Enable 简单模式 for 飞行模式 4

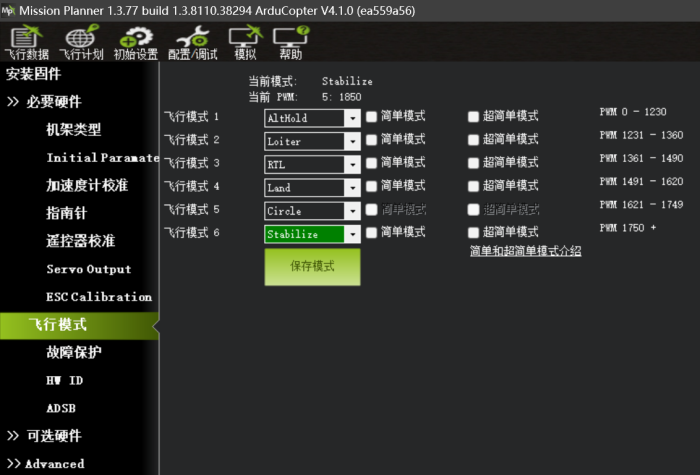point(371,187)
